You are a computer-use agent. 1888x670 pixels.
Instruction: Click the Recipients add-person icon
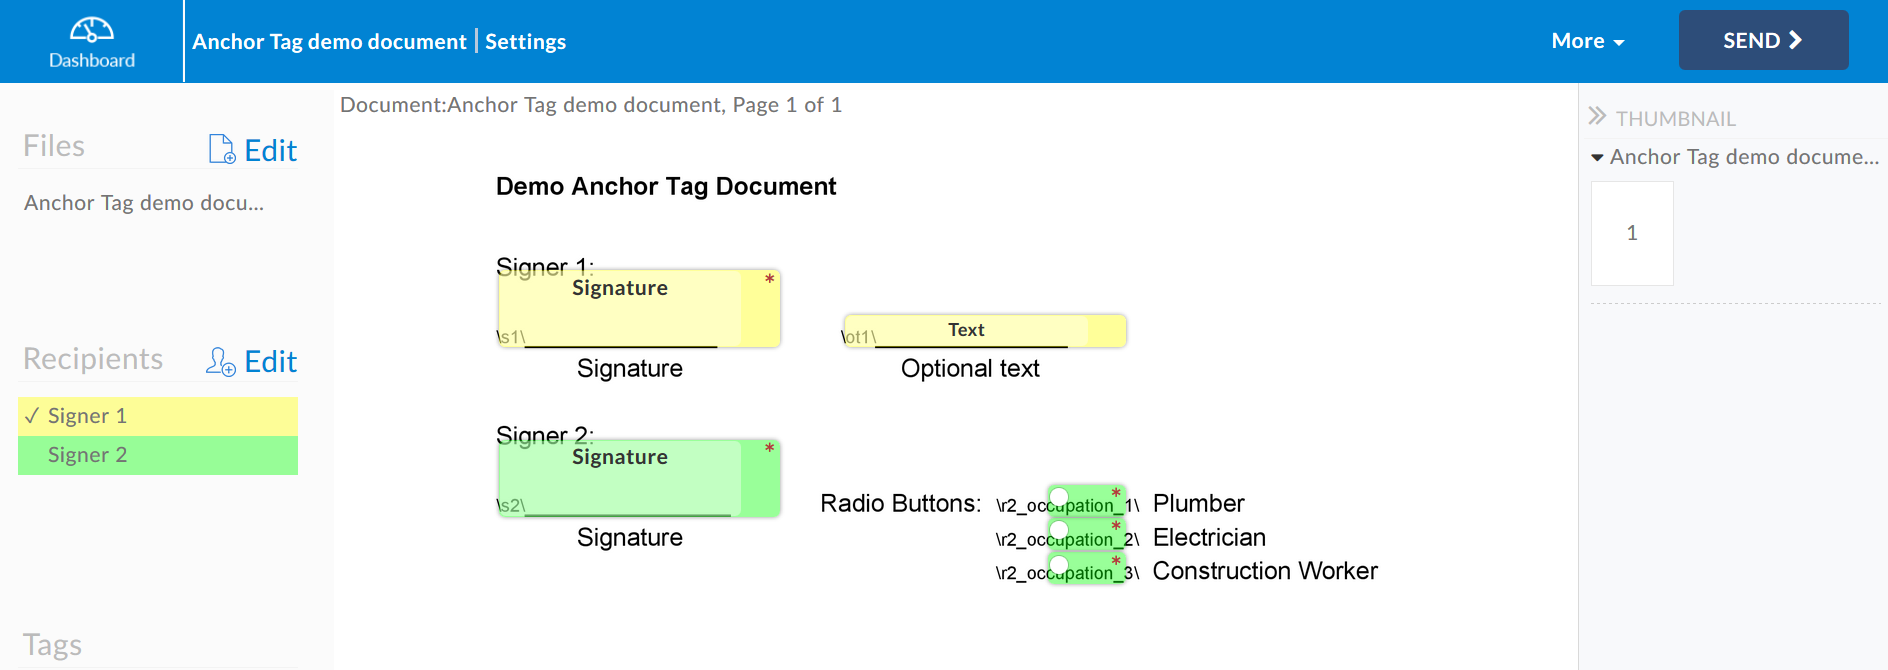[x=221, y=361]
